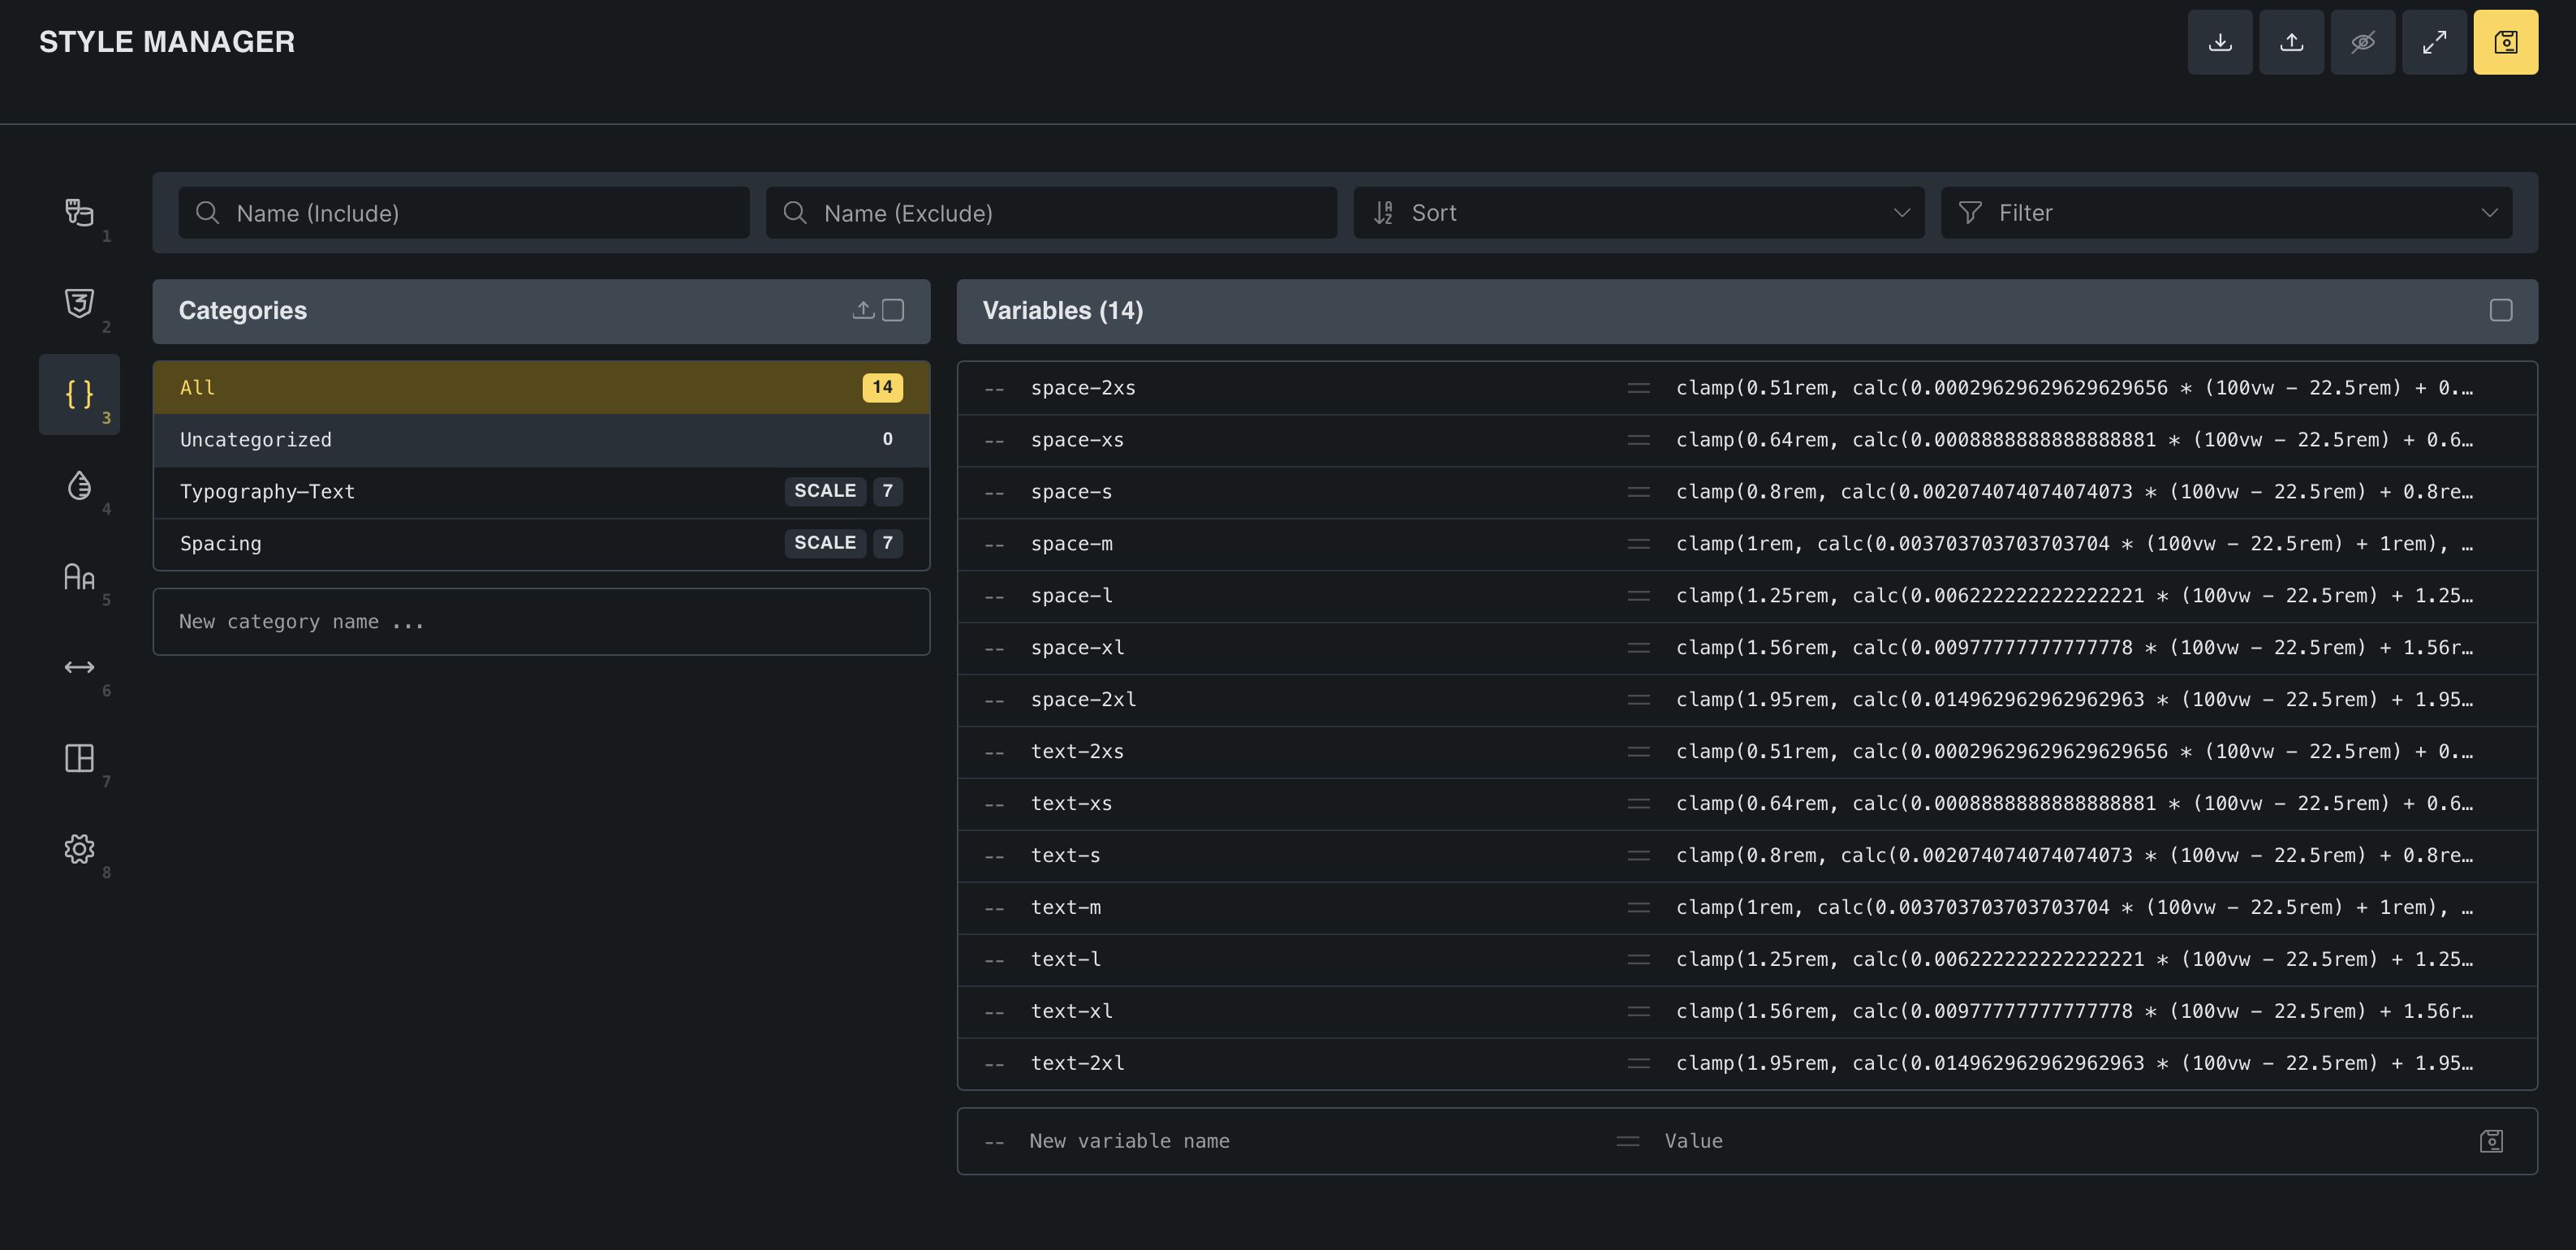Expand the Filter dropdown
Screen dimensions: 2576x1250
[x=2225, y=212]
